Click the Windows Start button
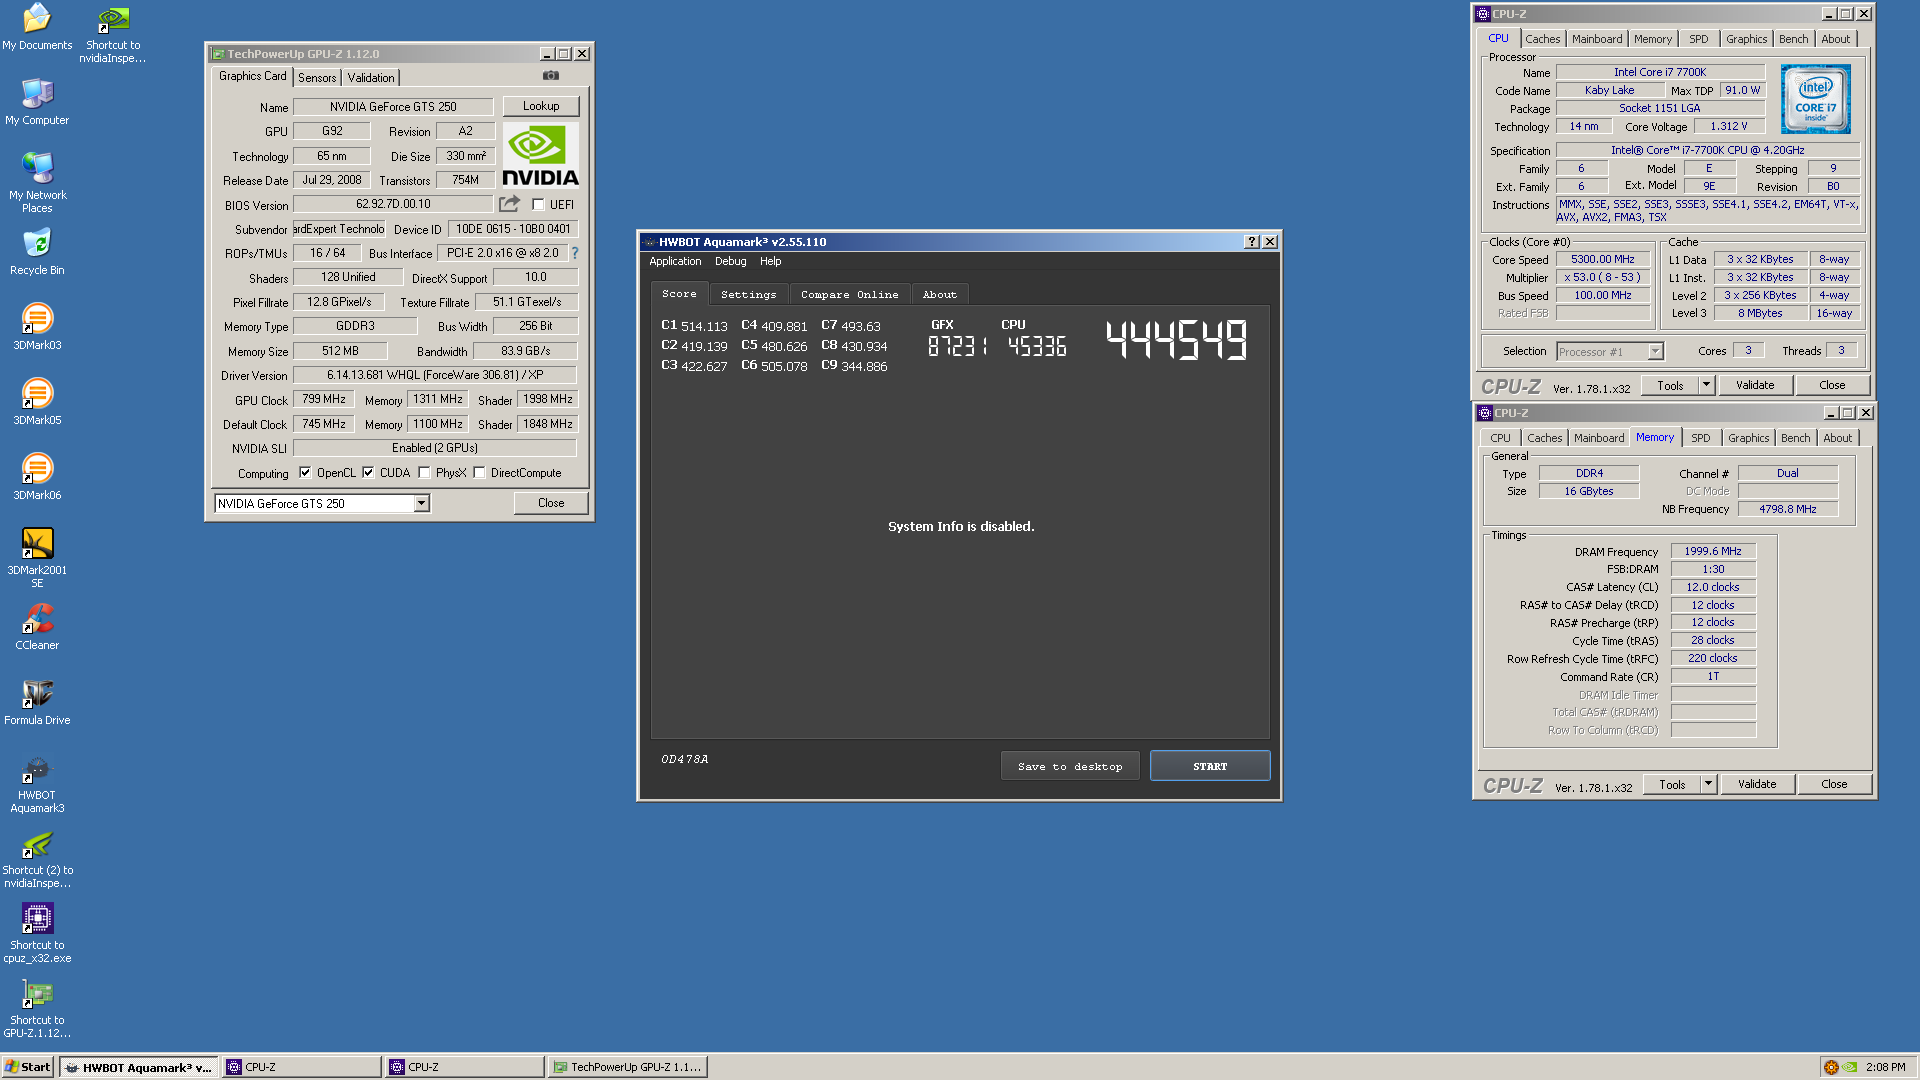The height and width of the screenshot is (1080, 1920). (28, 1067)
